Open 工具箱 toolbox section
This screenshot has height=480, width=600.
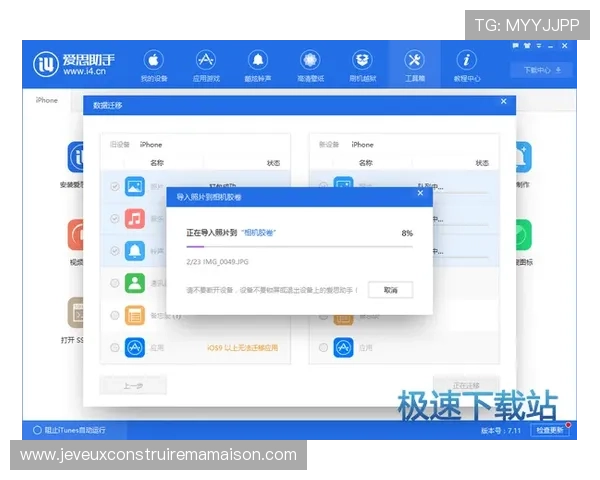pos(415,65)
